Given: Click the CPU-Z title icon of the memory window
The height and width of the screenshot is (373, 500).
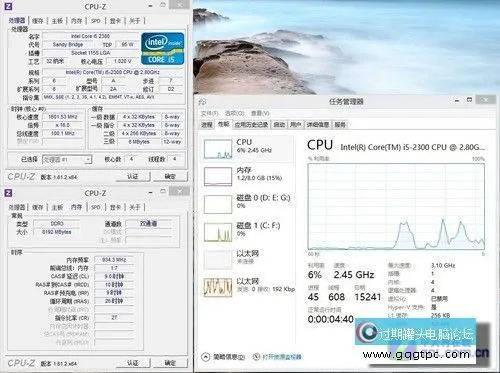Looking at the screenshot, I should 9,192.
